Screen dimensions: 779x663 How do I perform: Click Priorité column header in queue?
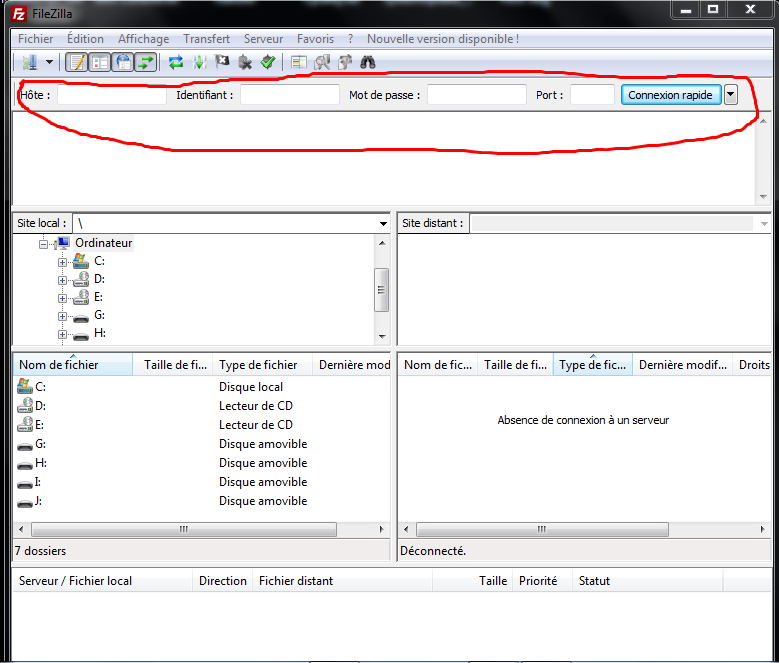(x=543, y=581)
